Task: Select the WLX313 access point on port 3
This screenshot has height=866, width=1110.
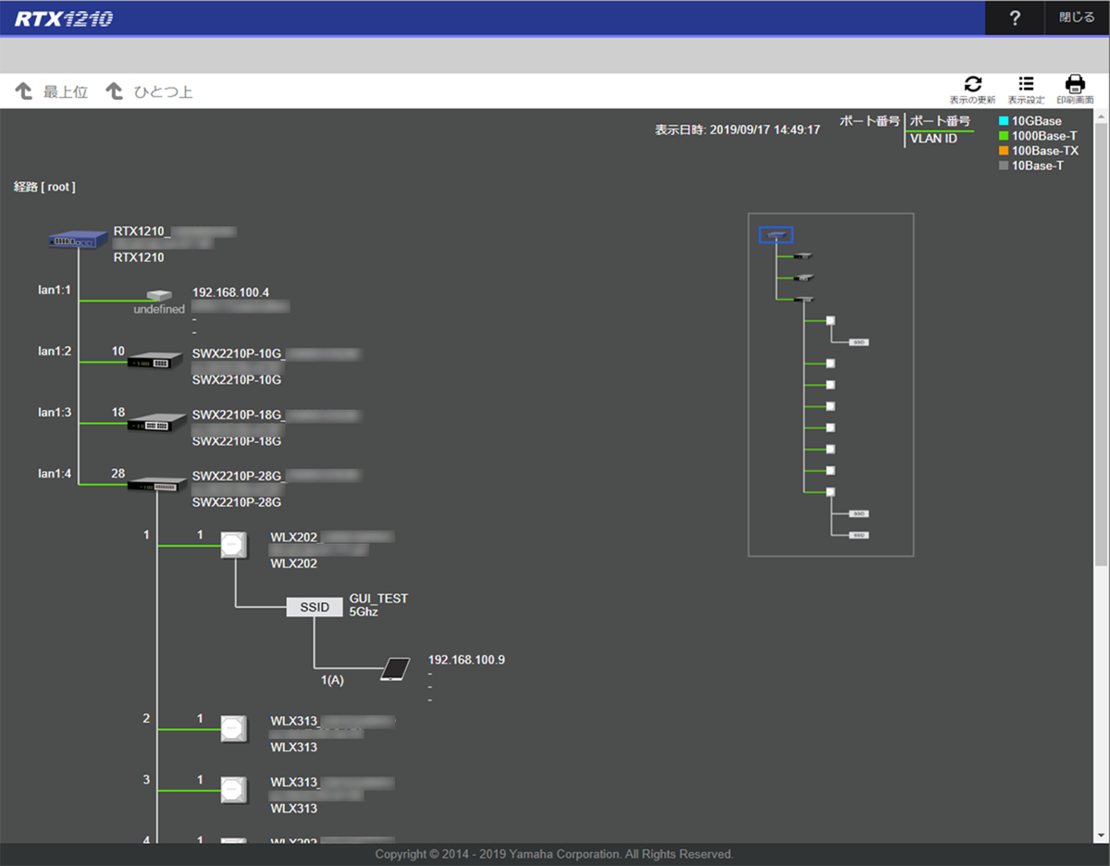Action: click(x=234, y=790)
